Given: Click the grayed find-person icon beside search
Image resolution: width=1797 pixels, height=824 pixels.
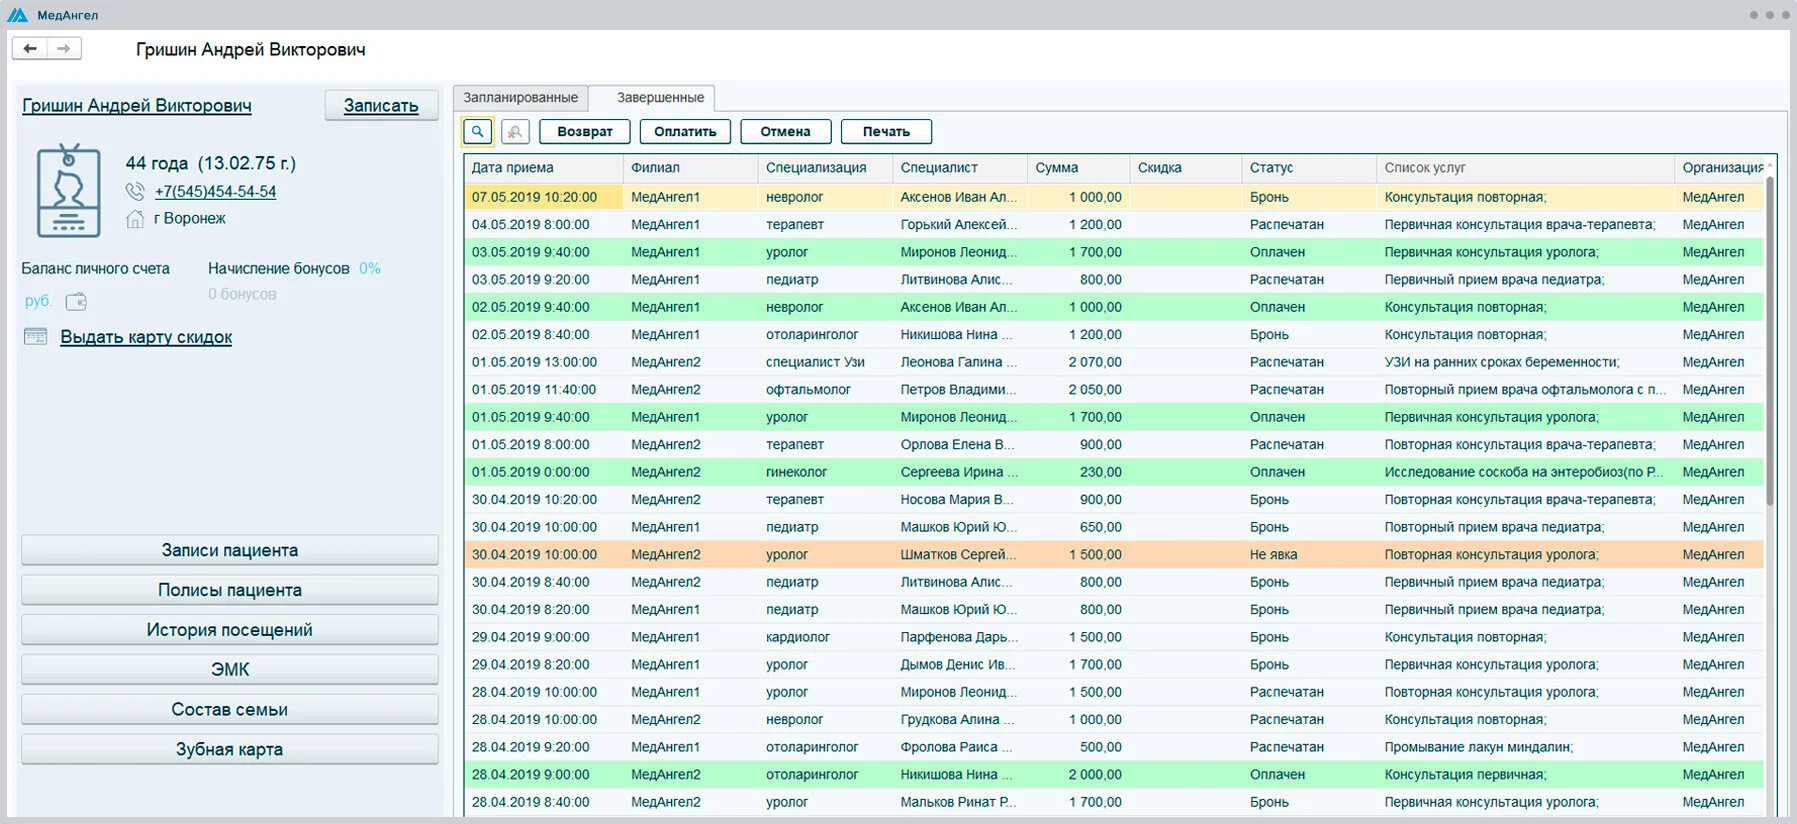Looking at the screenshot, I should 515,131.
